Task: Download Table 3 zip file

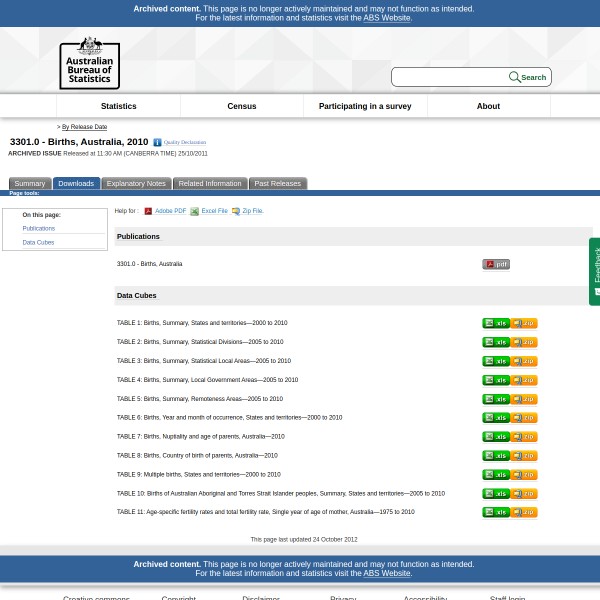Action: pos(524,361)
